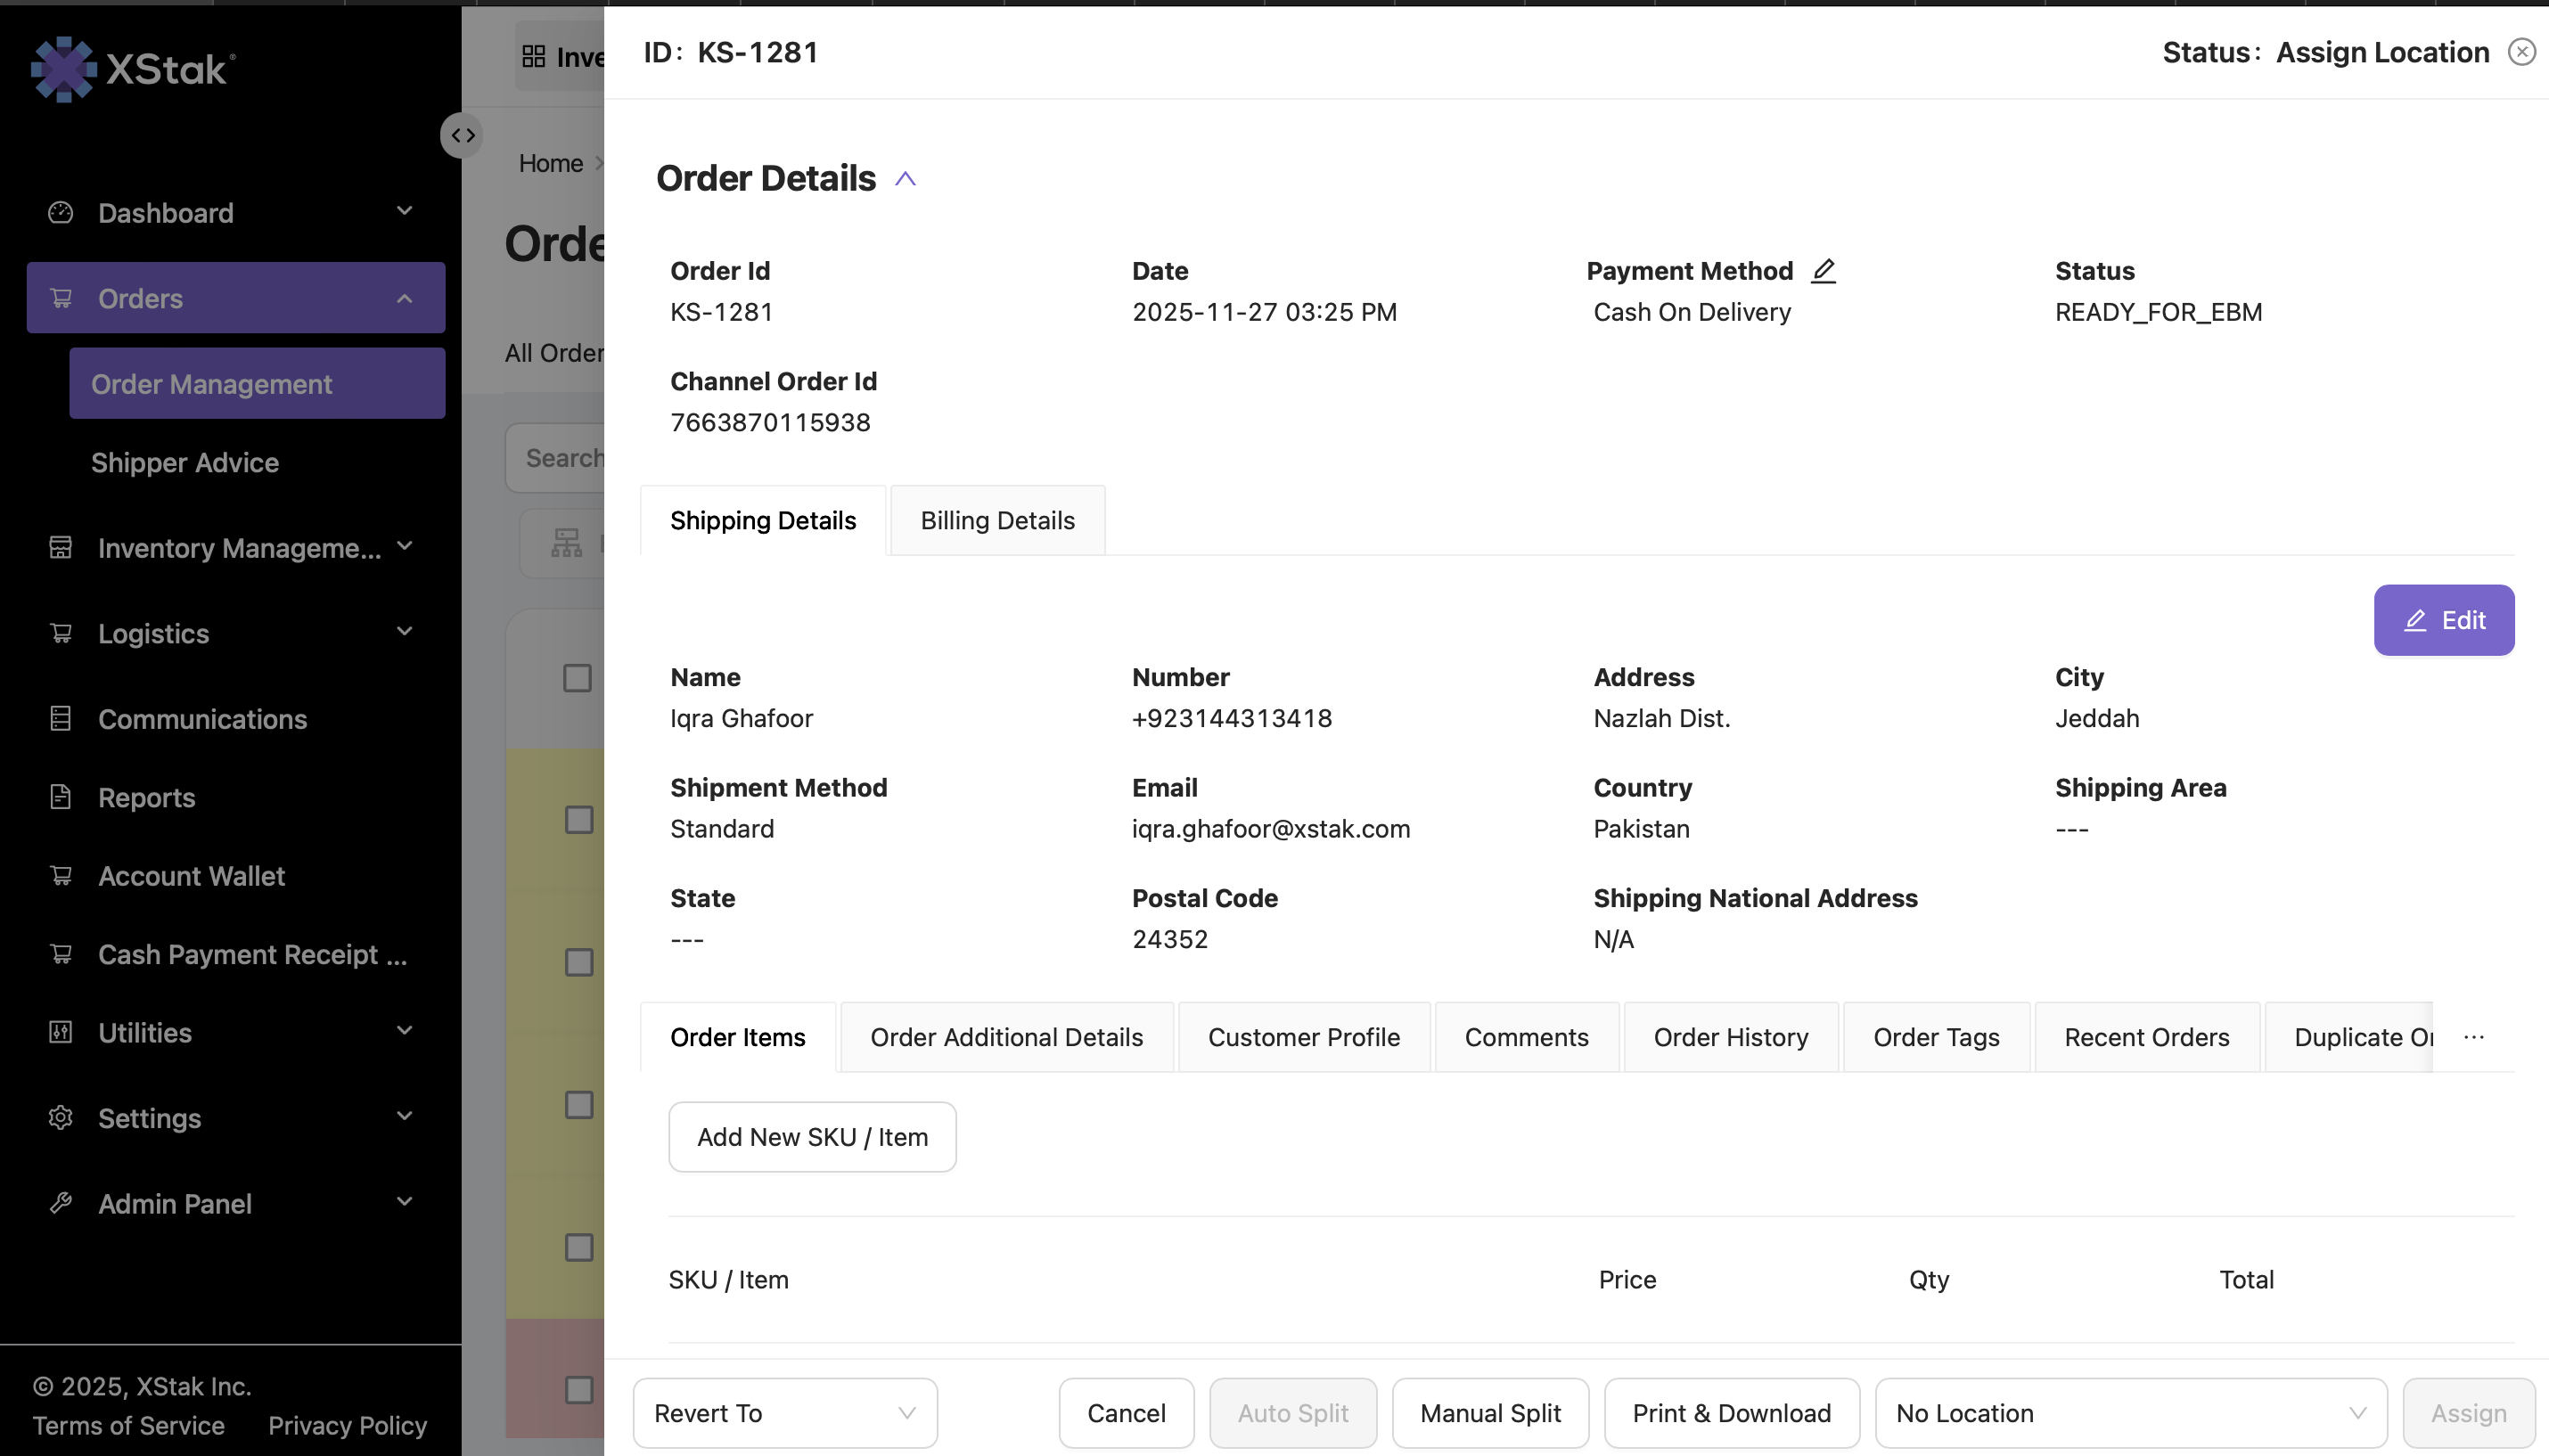Click email iqra.ghafoor@xstak.com
This screenshot has width=2549, height=1456.
(1271, 829)
